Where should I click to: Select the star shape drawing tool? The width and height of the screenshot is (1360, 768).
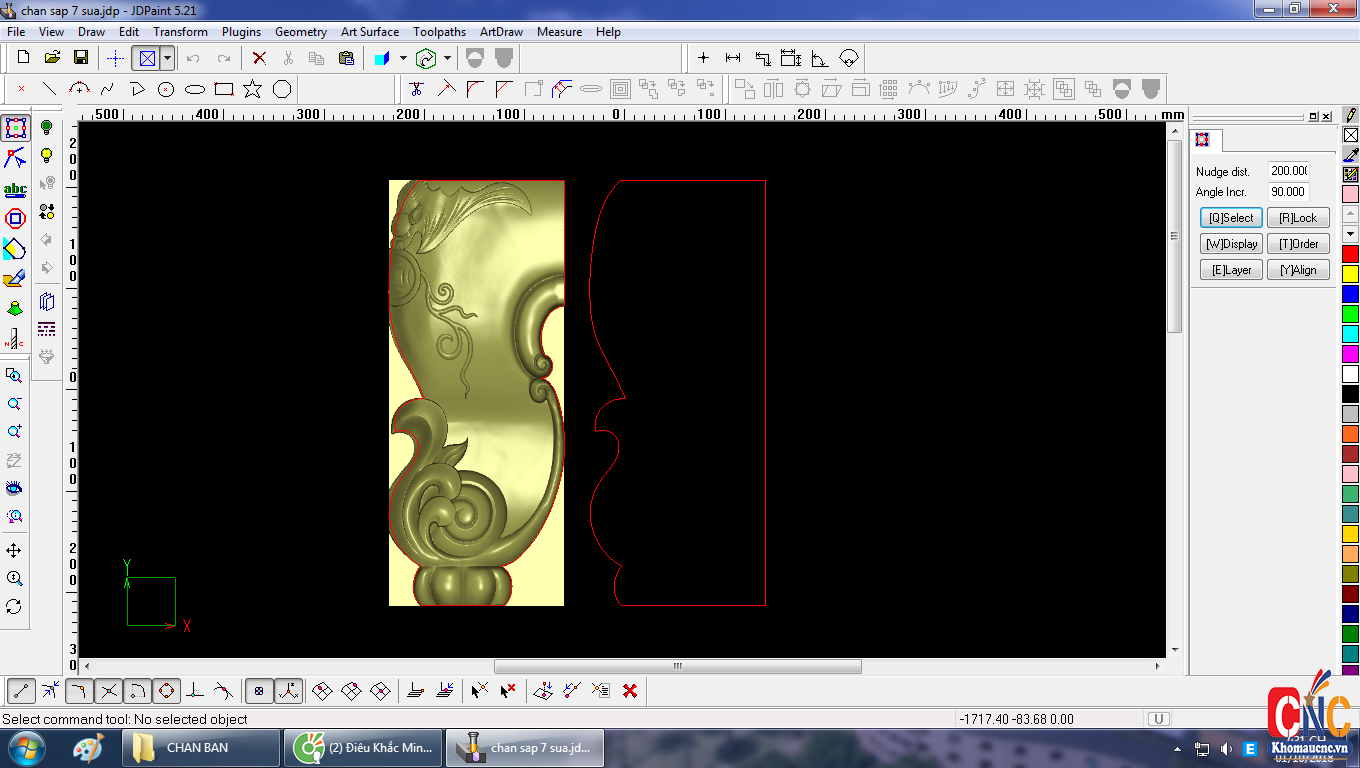tap(252, 89)
